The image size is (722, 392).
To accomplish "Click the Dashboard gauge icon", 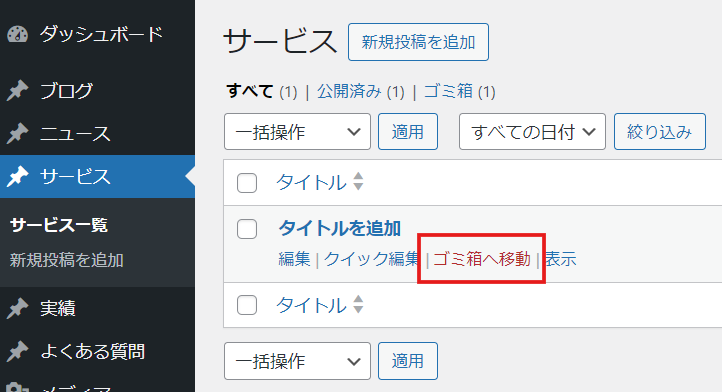I will (17, 35).
